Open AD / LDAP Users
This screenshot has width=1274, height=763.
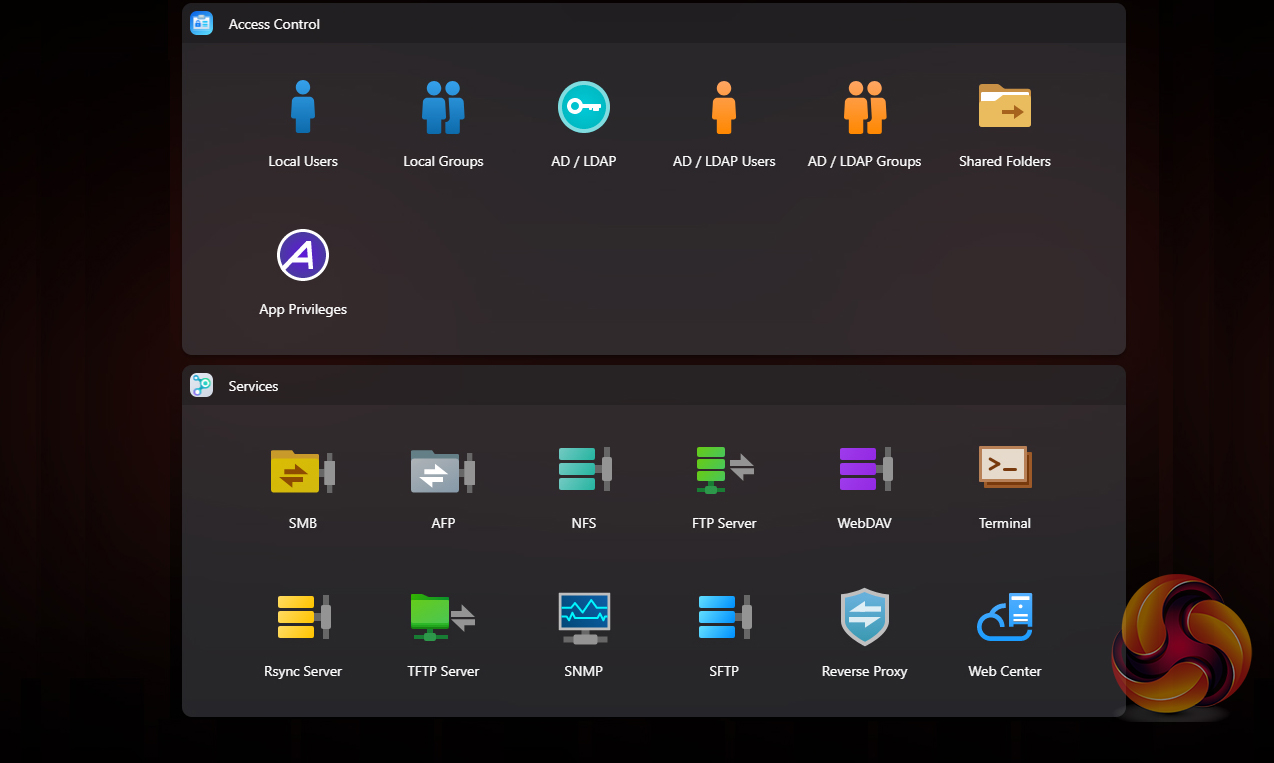tap(724, 108)
